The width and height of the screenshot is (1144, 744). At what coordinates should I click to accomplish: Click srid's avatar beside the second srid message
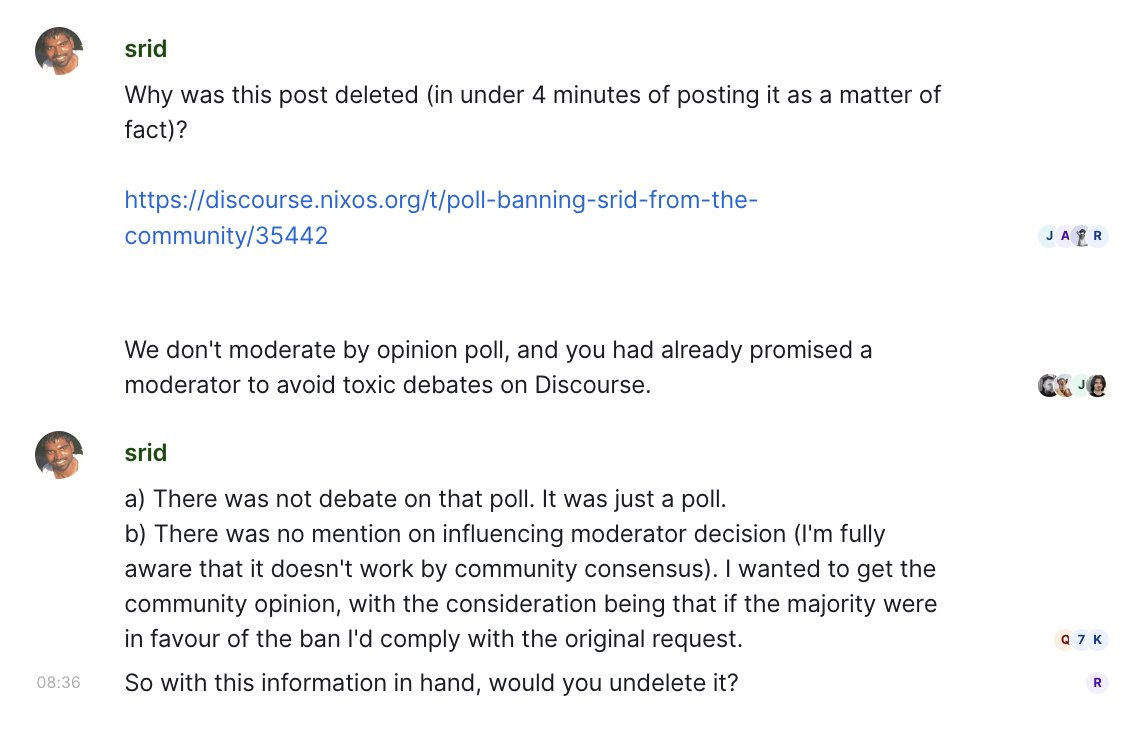(59, 454)
